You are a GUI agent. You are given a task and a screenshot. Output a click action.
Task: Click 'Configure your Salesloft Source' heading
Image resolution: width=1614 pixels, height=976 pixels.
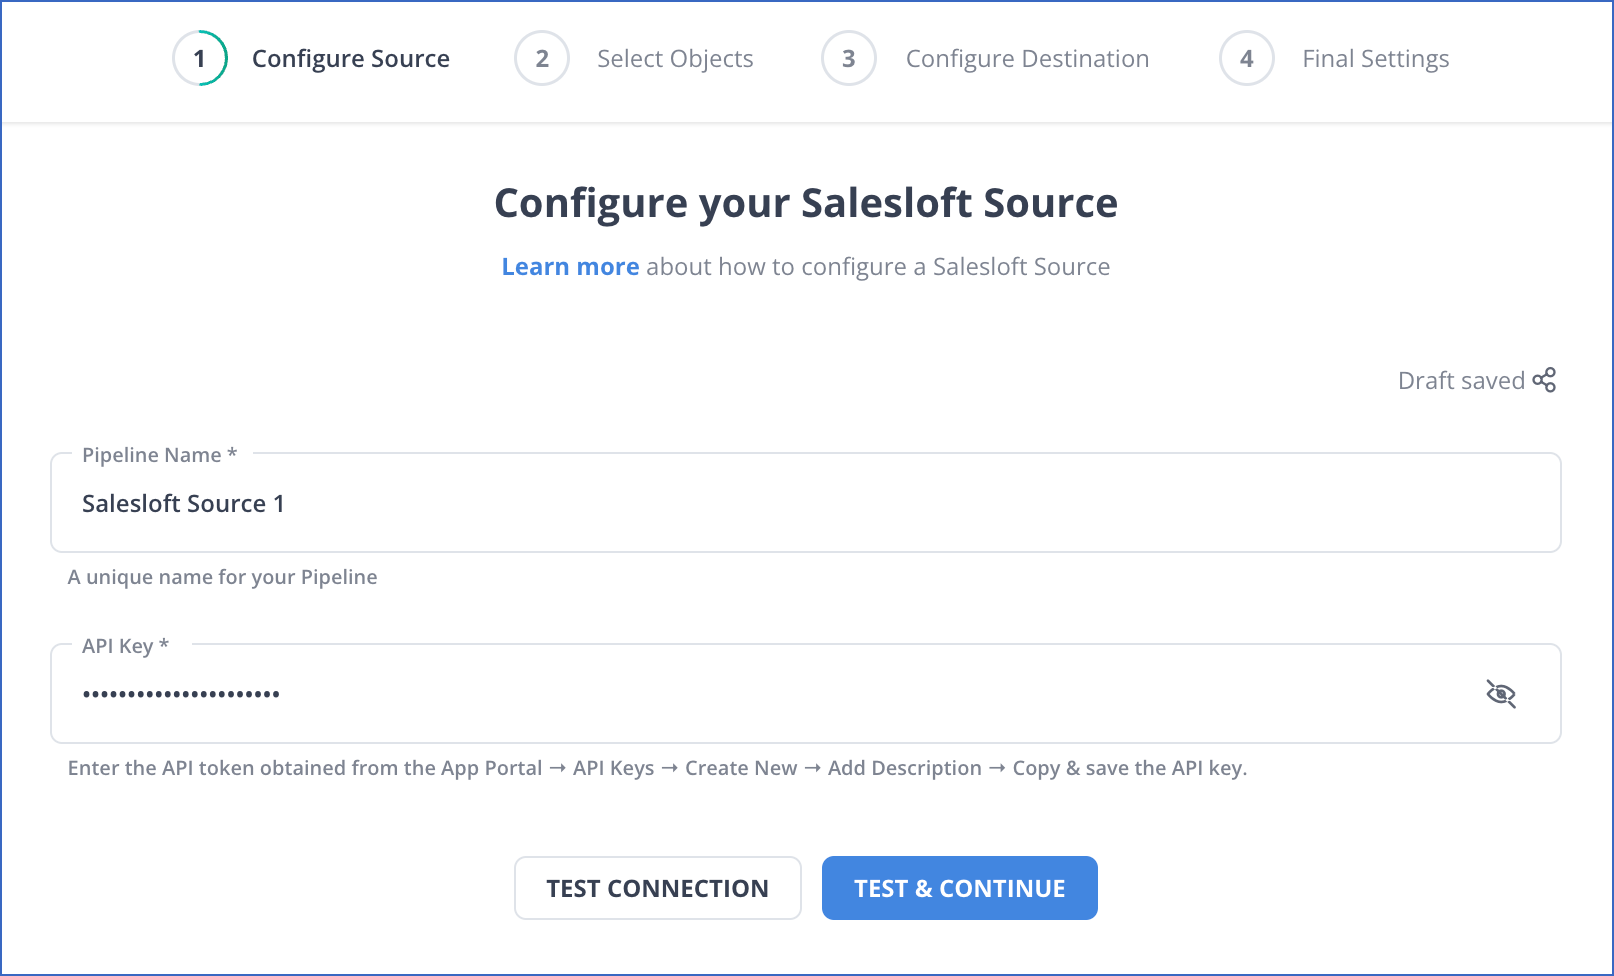tap(806, 203)
